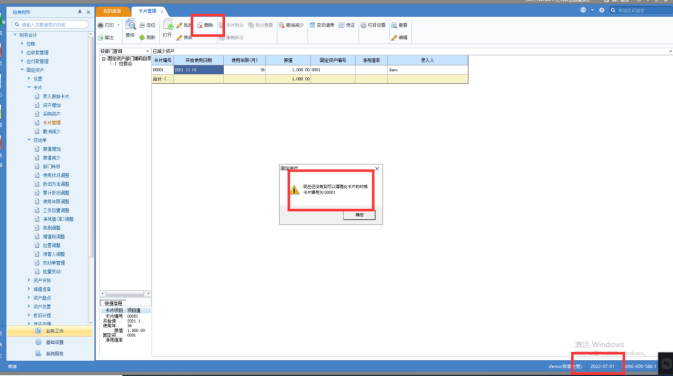Collapse the 固定资产 tree node
The image size is (673, 377).
[22, 70]
